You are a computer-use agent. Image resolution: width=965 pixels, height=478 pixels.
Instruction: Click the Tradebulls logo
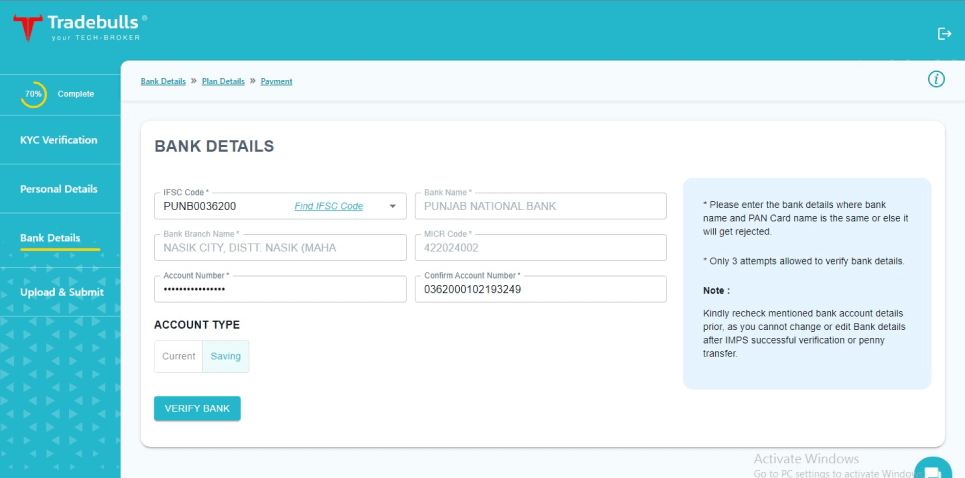coord(80,25)
